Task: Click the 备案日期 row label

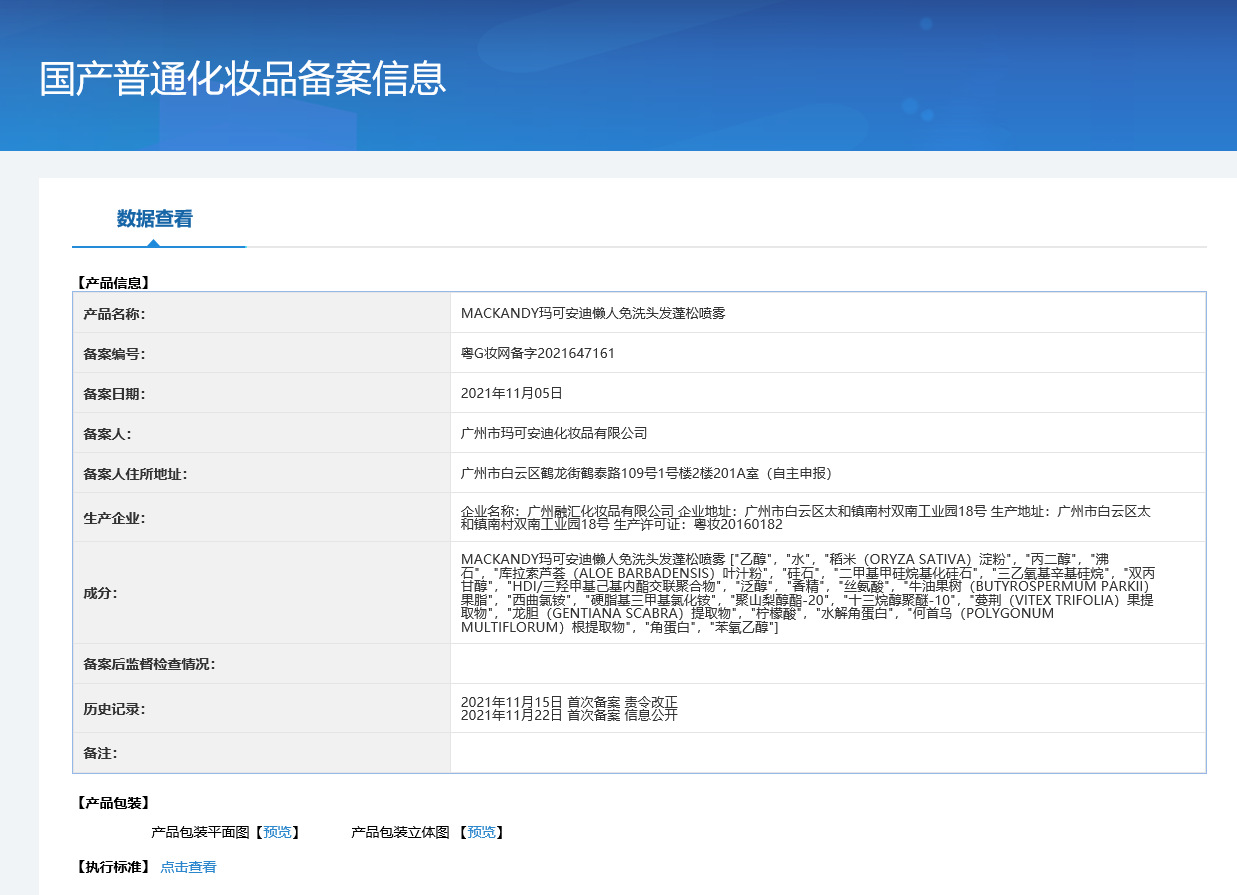Action: pyautogui.click(x=114, y=394)
